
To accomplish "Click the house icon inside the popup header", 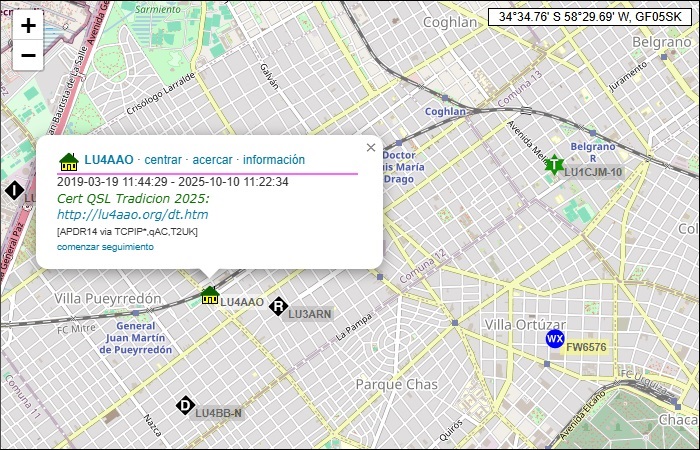I will [68, 160].
